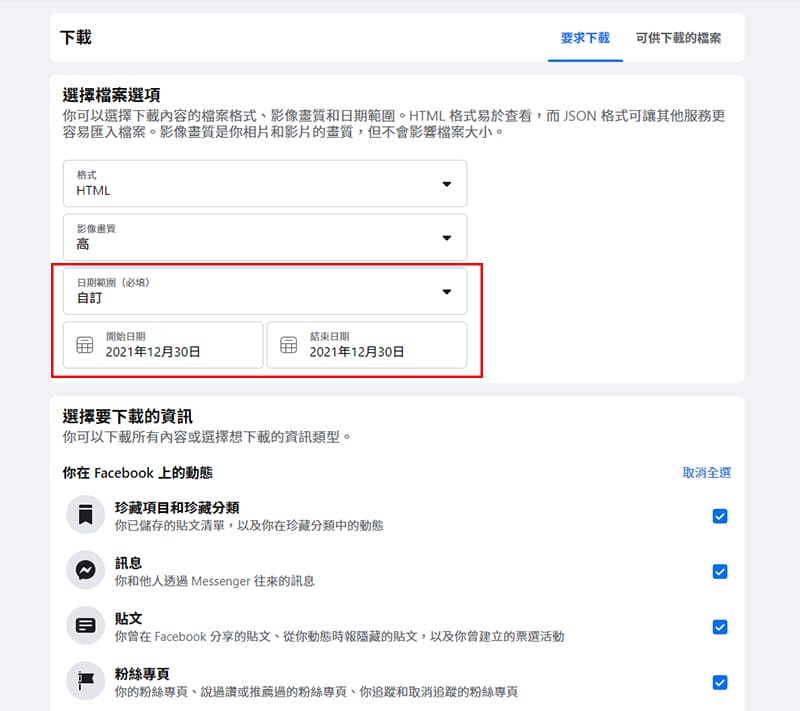Uncheck the 訊息 checkbox

coord(720,572)
